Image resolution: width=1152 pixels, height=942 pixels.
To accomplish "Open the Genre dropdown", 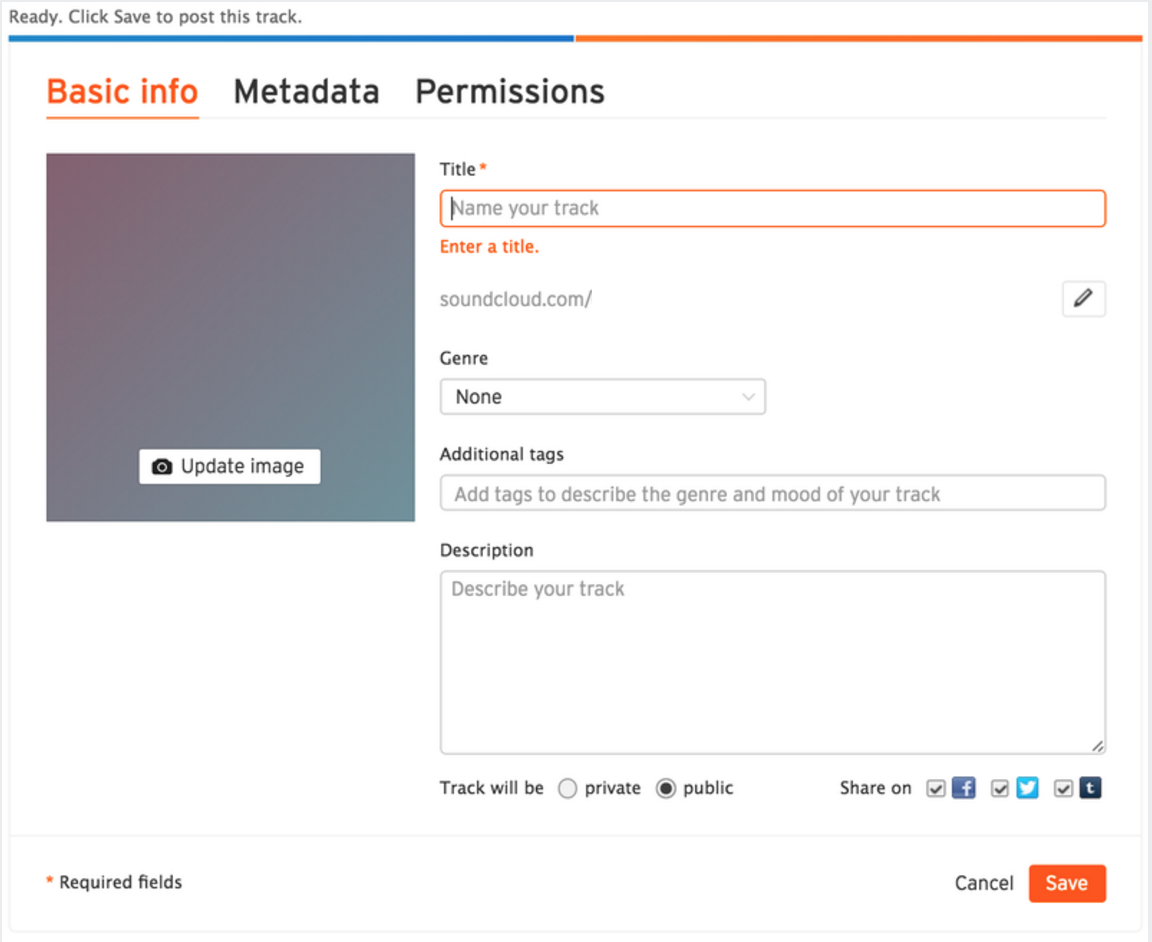I will [x=603, y=397].
